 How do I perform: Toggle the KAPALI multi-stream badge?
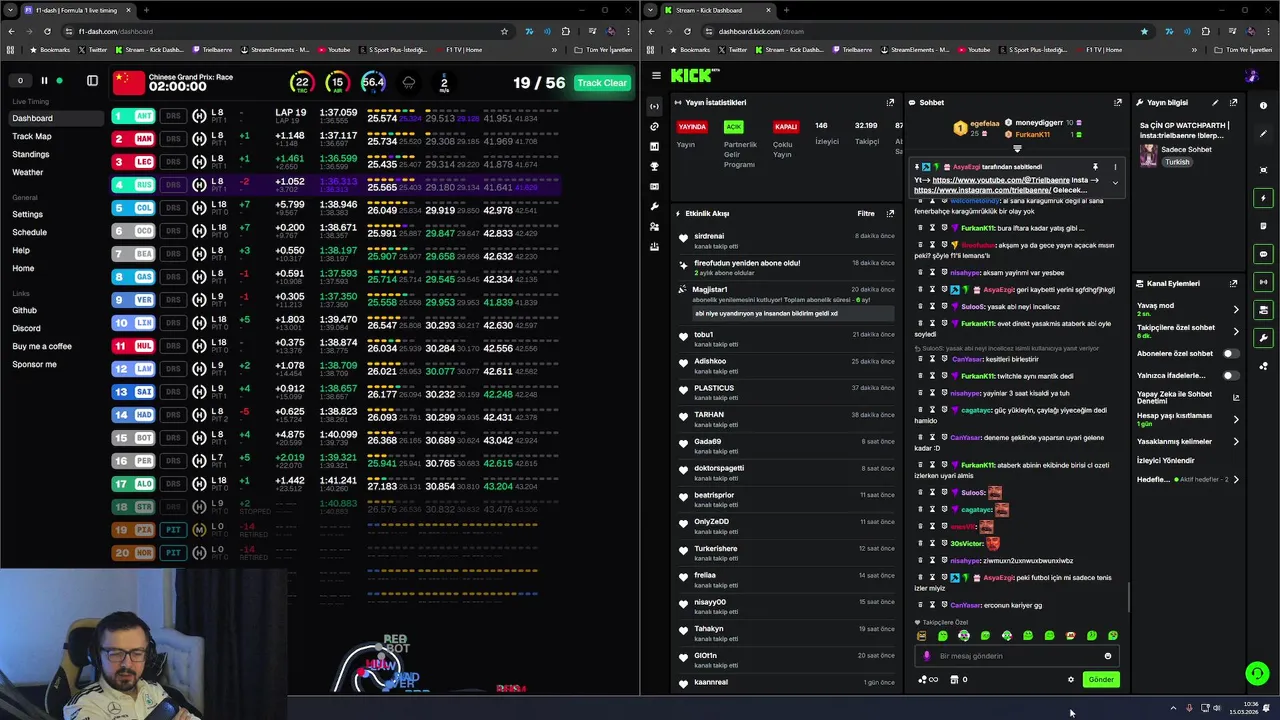(786, 127)
